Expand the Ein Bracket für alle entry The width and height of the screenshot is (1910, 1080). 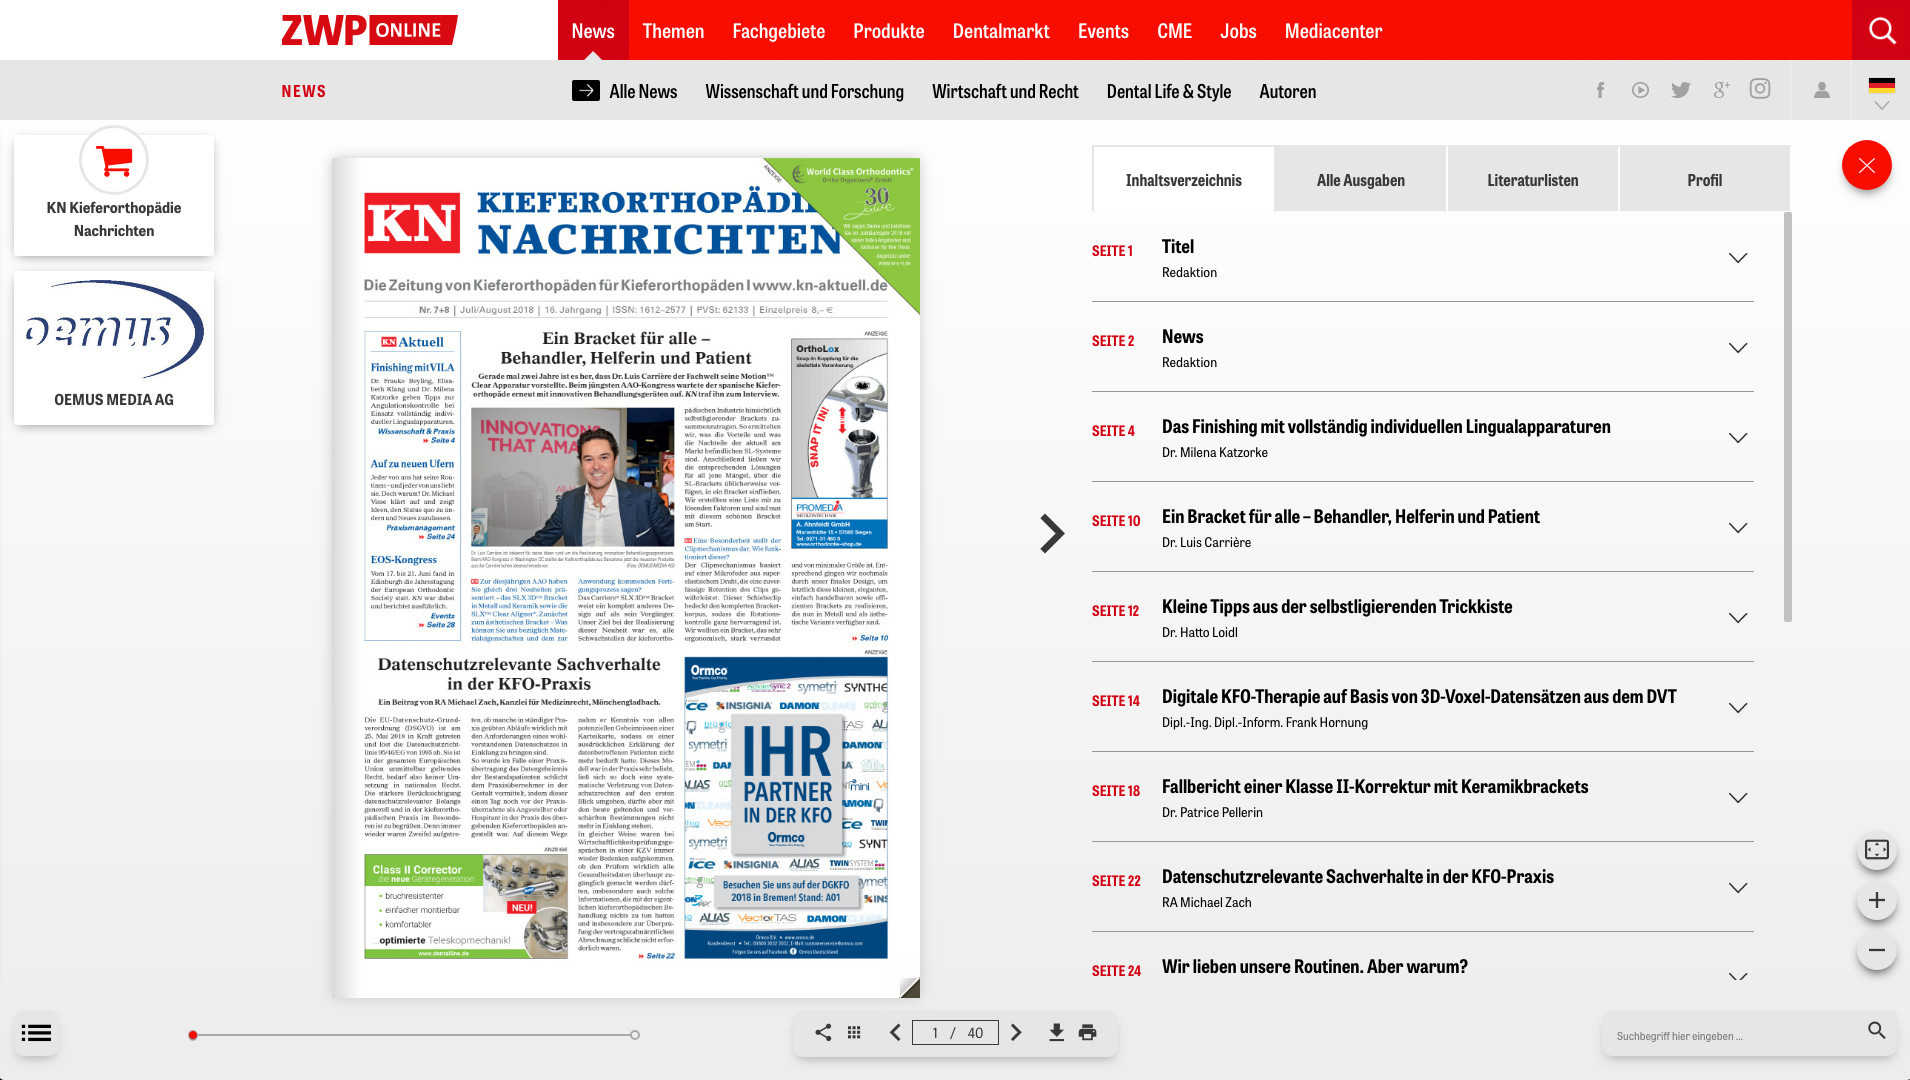coord(1738,528)
